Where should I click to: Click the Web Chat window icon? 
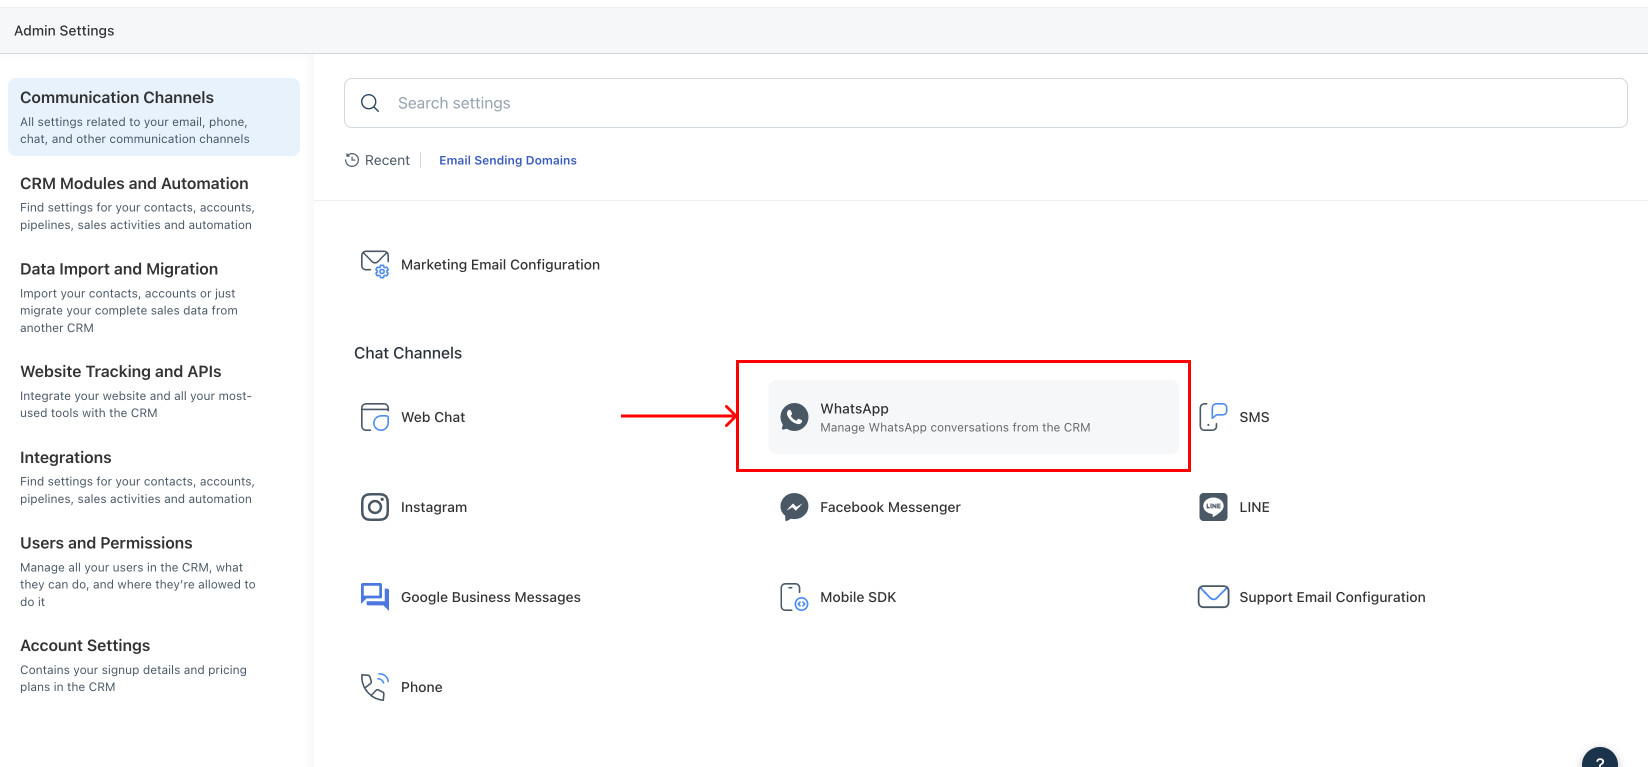click(375, 417)
